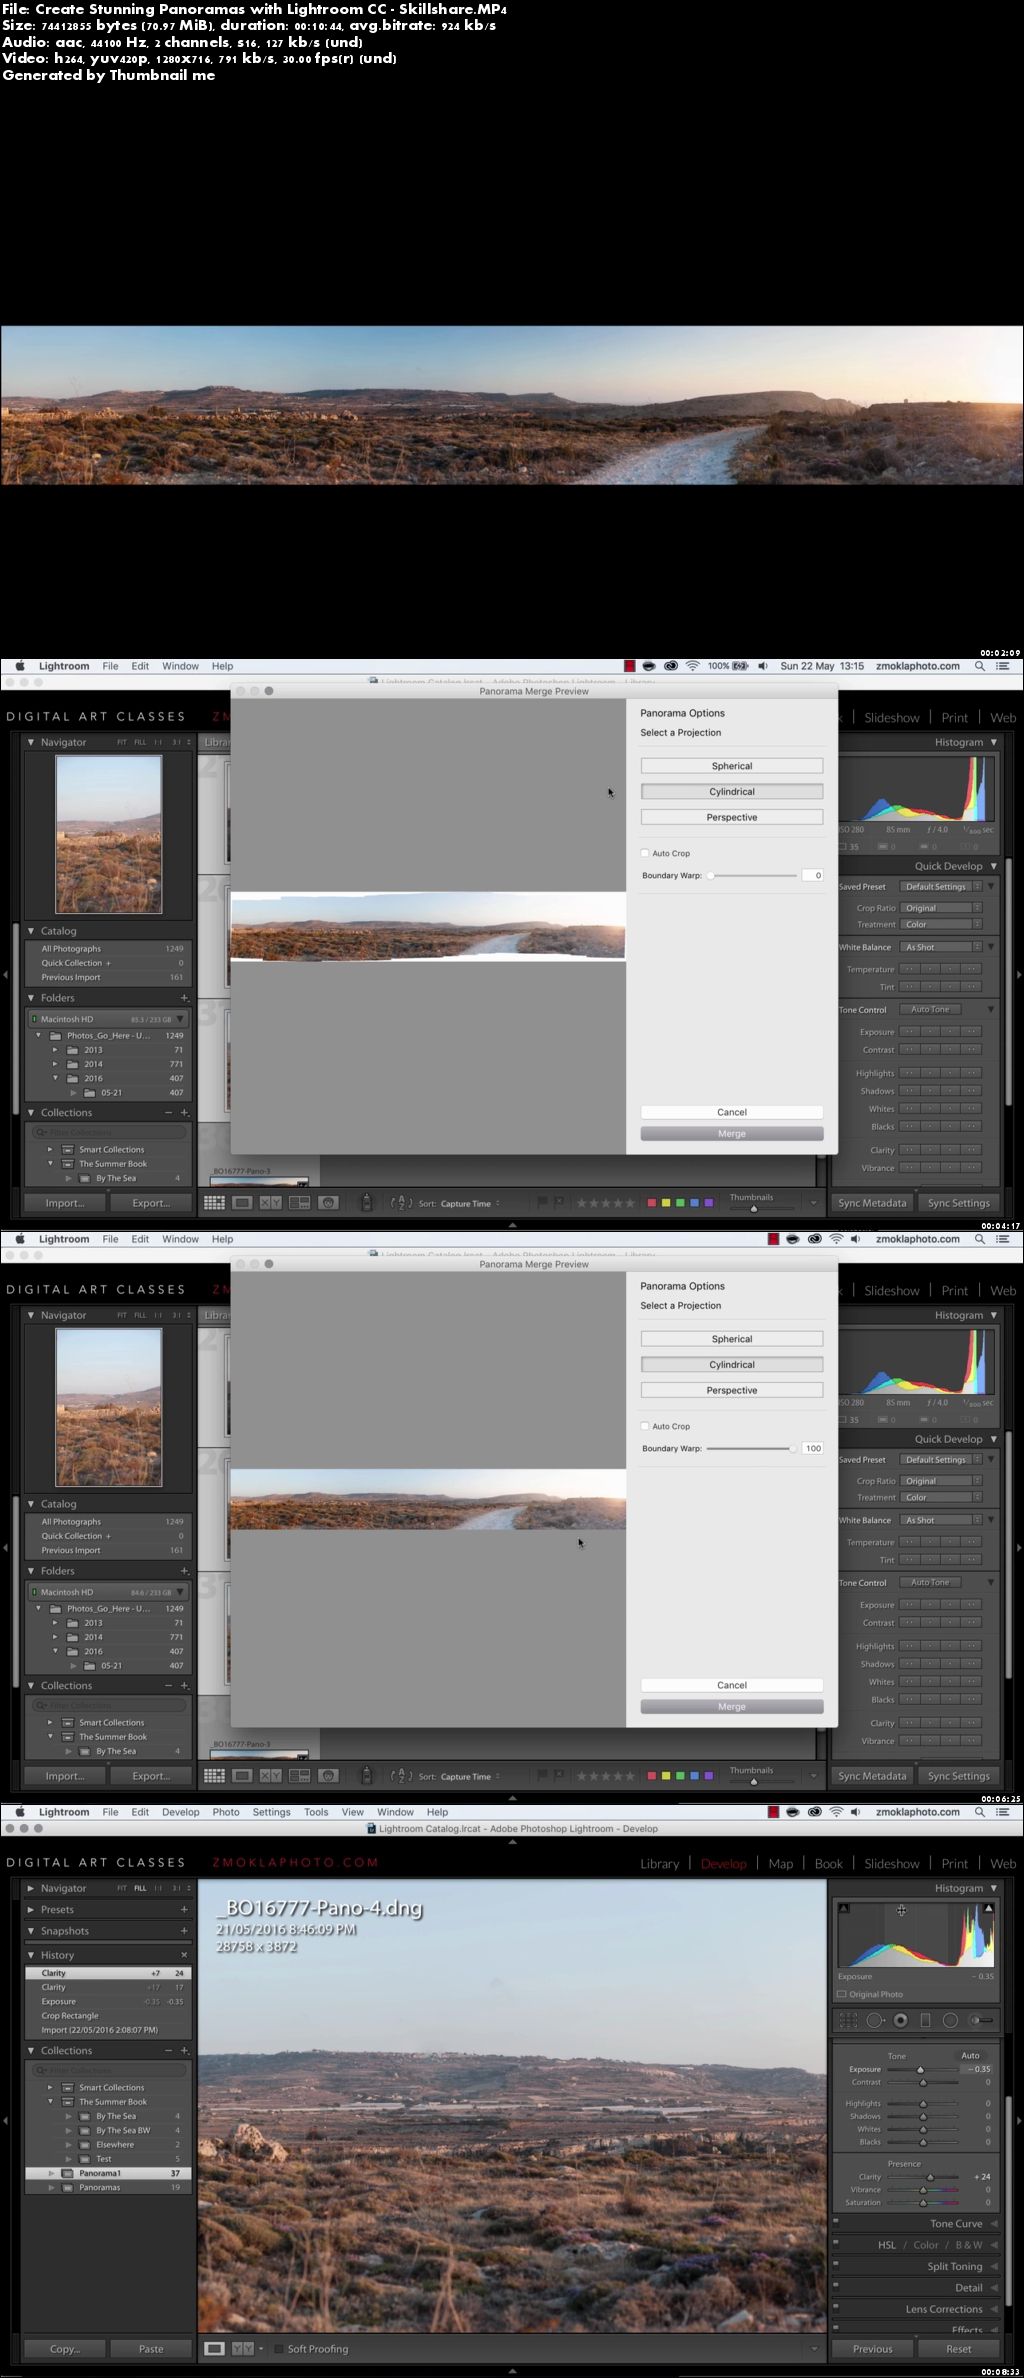
Task: Click Before/After YY icon in Develop toolbar
Action: (x=243, y=2349)
